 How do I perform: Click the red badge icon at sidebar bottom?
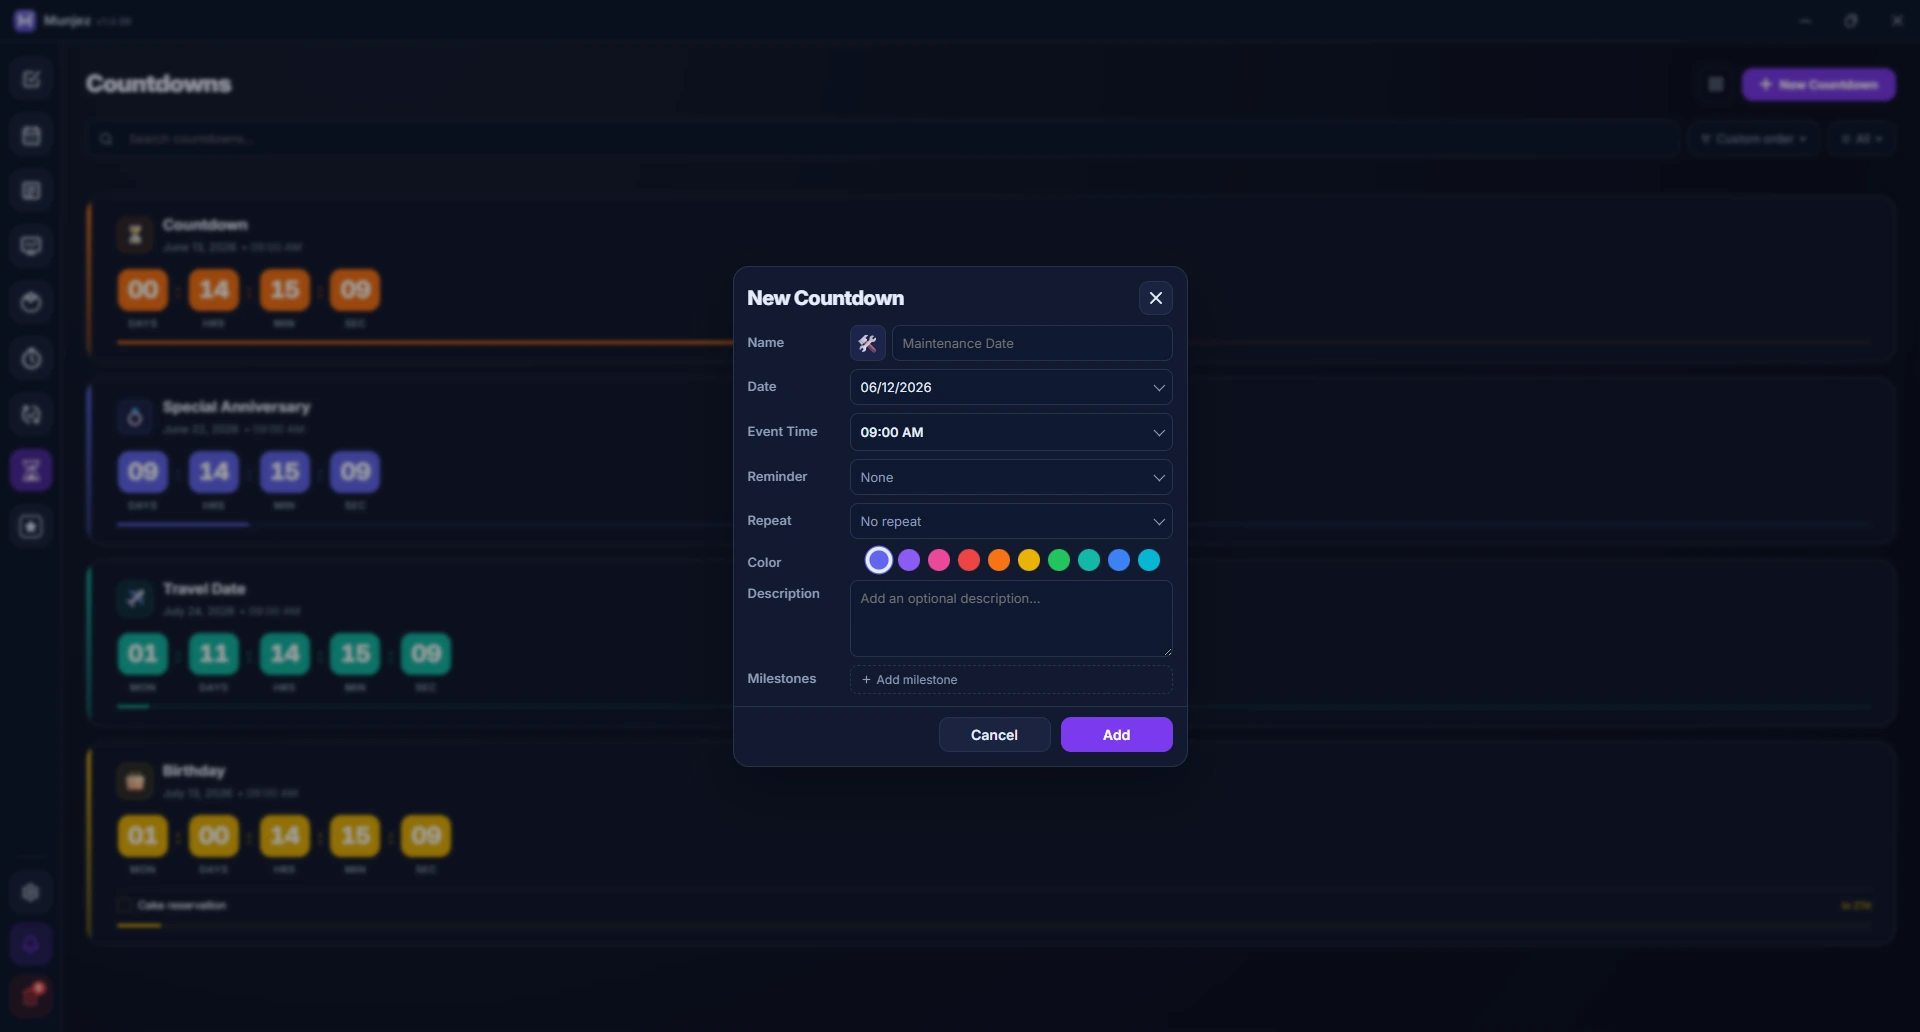tap(31, 996)
